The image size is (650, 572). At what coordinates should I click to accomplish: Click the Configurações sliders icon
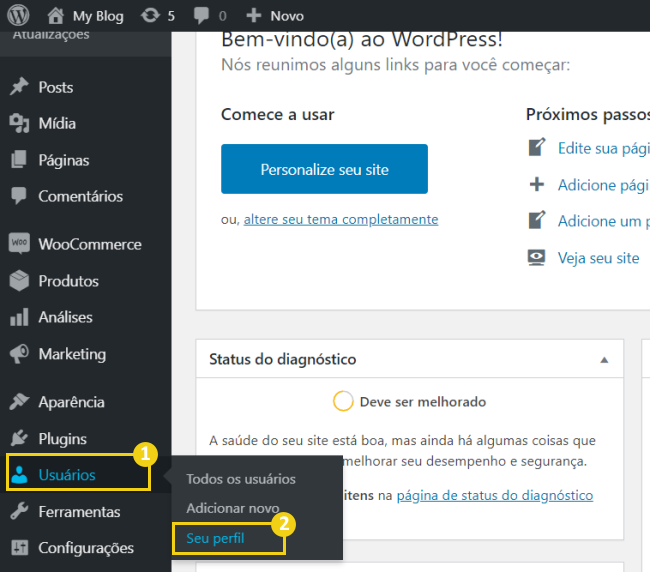[19, 548]
